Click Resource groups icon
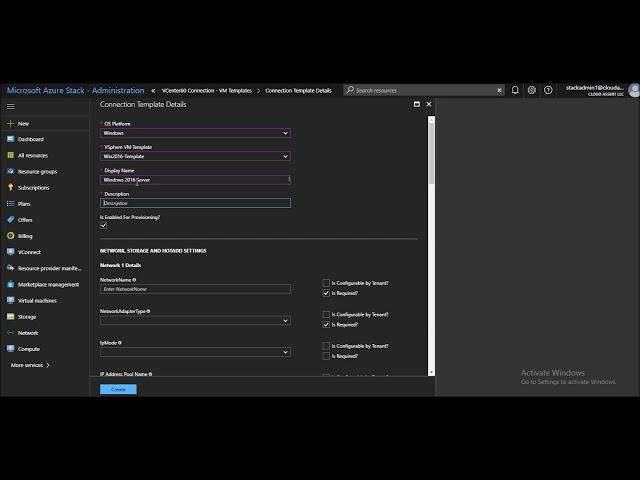Image resolution: width=640 pixels, height=480 pixels. click(11, 171)
